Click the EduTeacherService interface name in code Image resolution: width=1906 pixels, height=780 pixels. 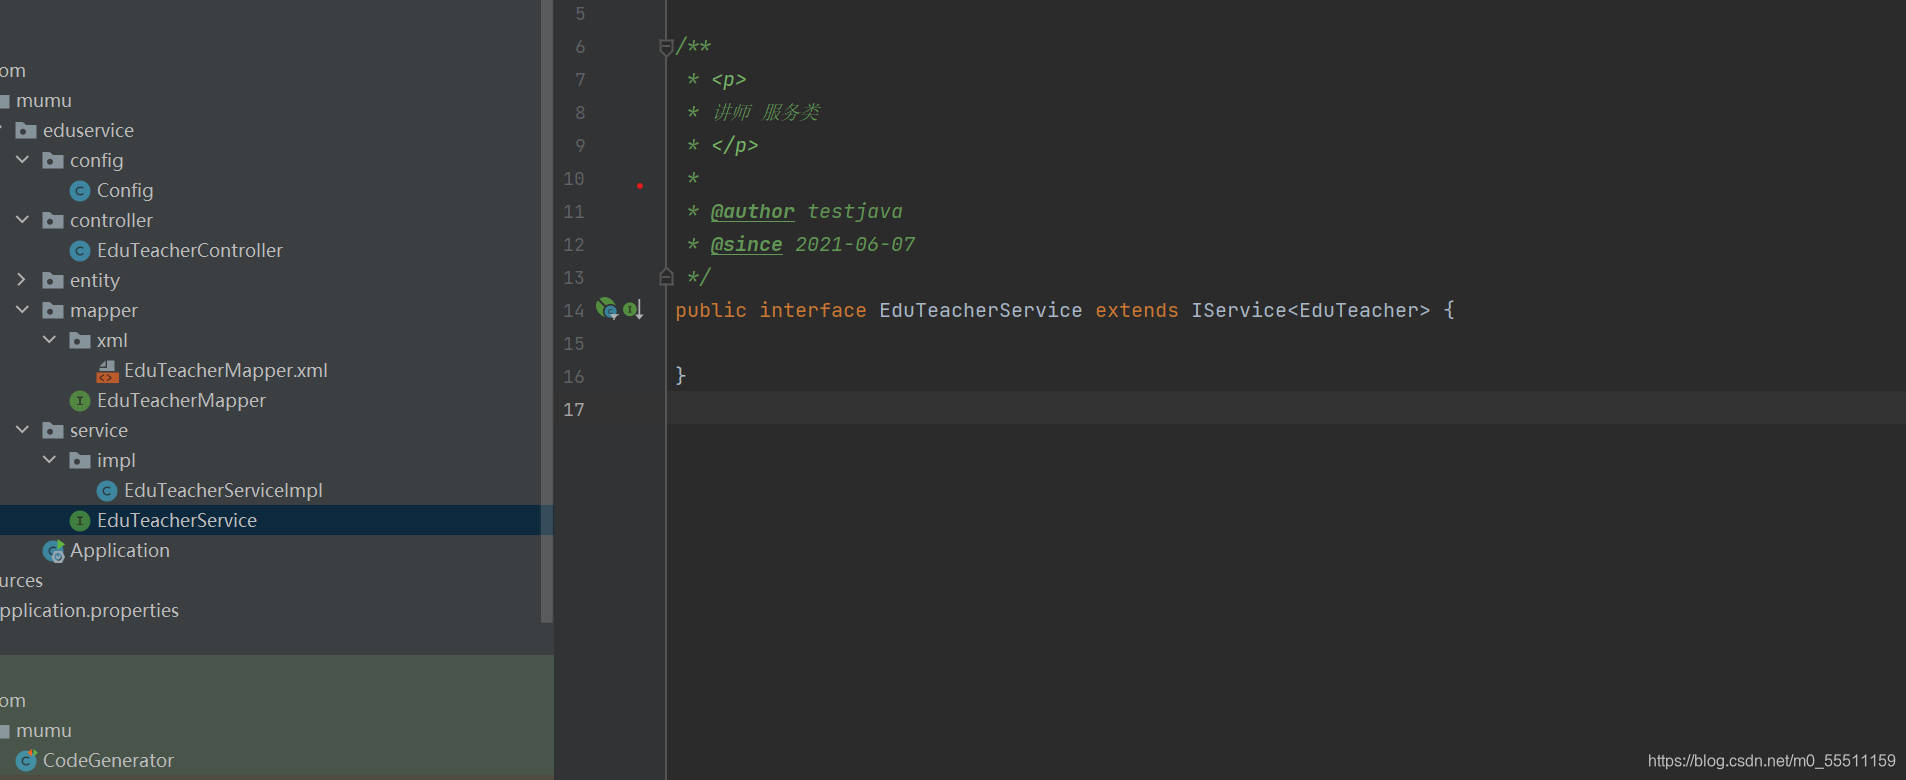click(x=981, y=310)
